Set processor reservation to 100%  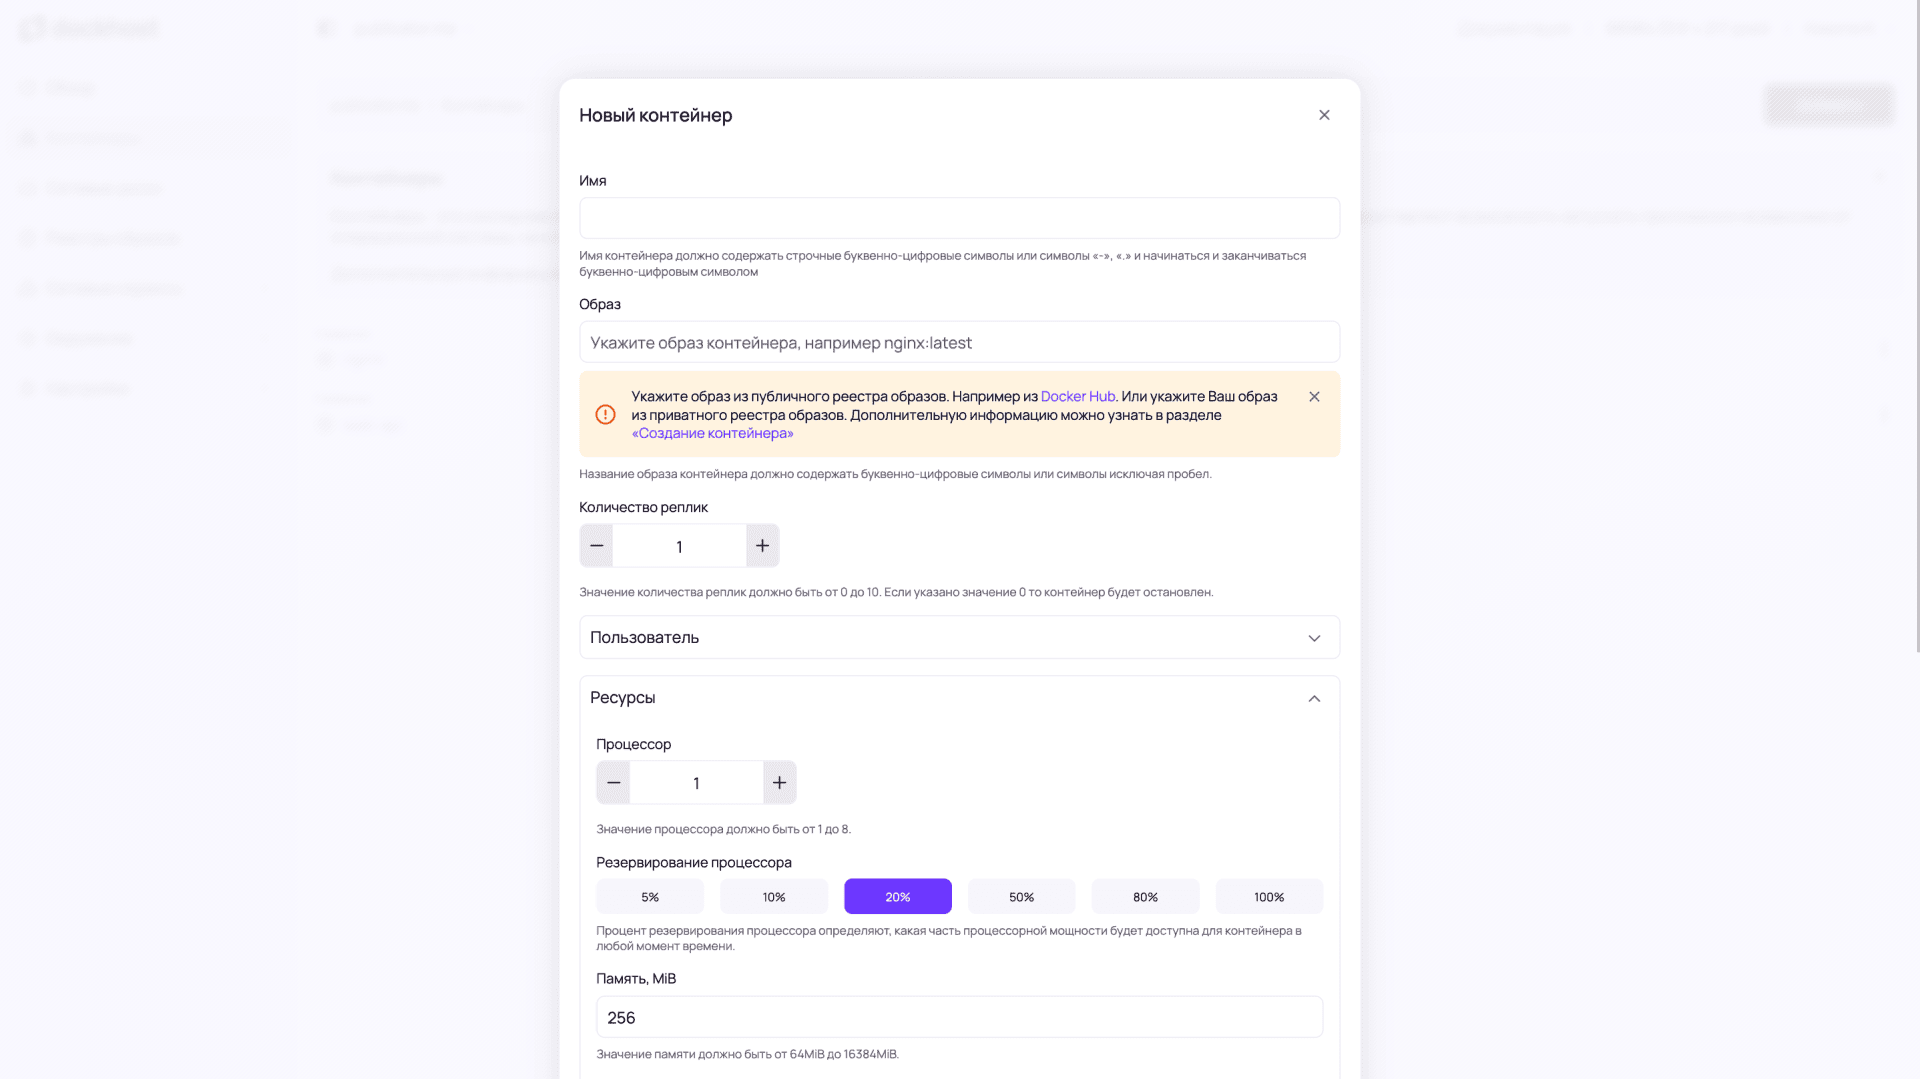pyautogui.click(x=1269, y=897)
